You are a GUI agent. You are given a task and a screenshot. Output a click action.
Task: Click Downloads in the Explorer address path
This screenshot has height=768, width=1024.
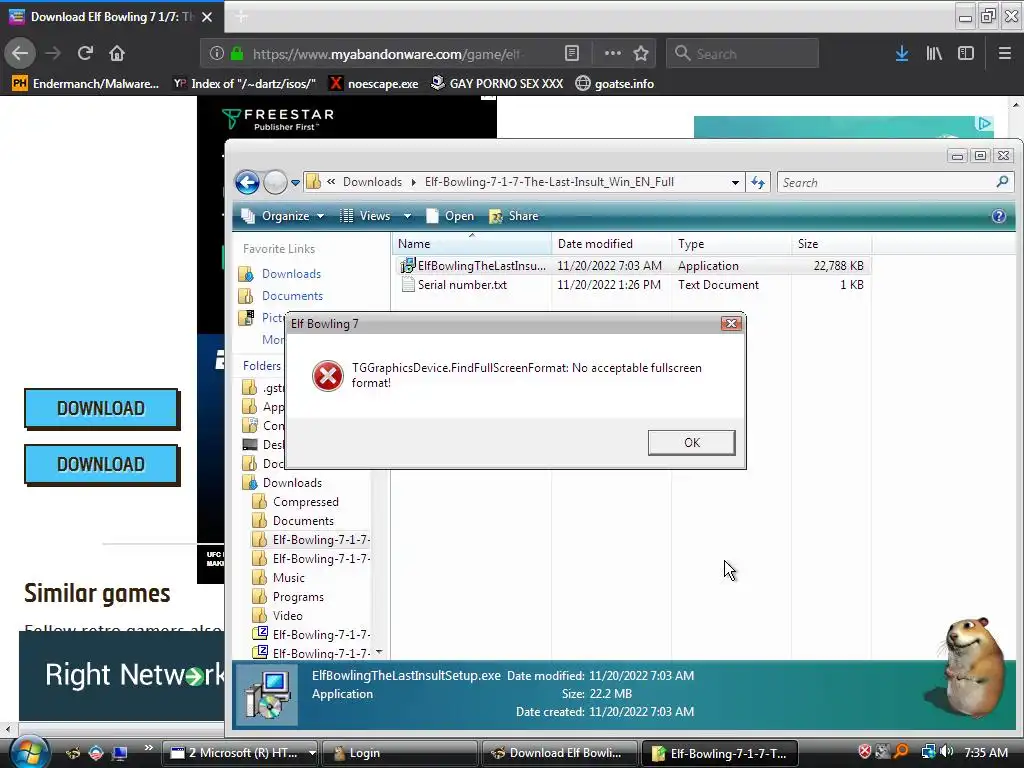372,182
